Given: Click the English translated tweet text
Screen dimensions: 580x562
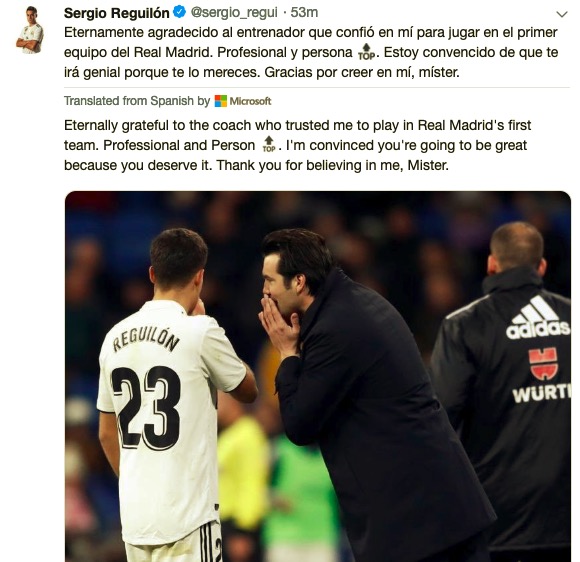Looking at the screenshot, I should [x=297, y=145].
